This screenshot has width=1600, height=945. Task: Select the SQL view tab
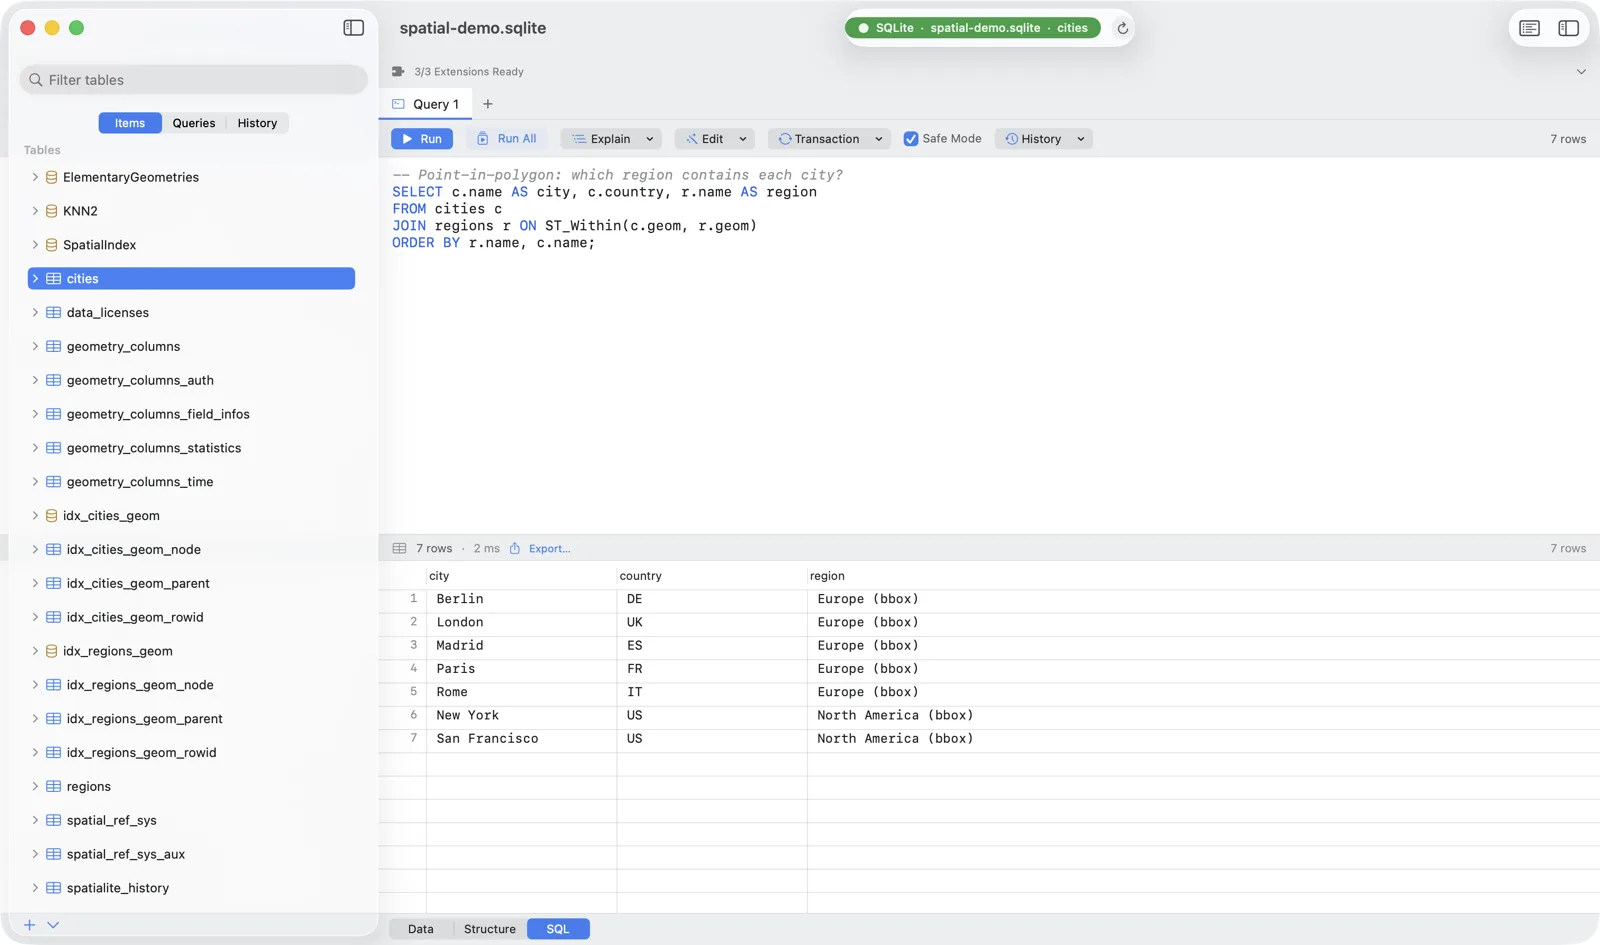tap(558, 929)
